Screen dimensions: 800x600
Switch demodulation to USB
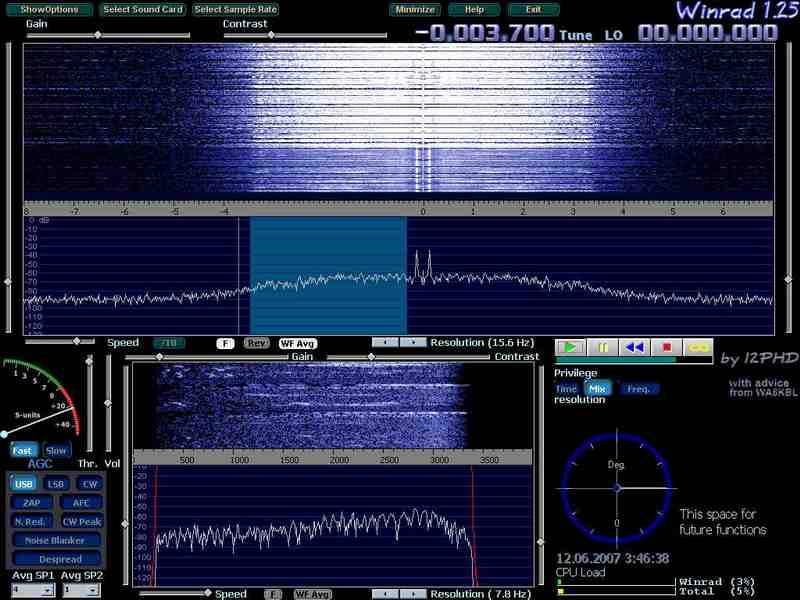coord(24,484)
